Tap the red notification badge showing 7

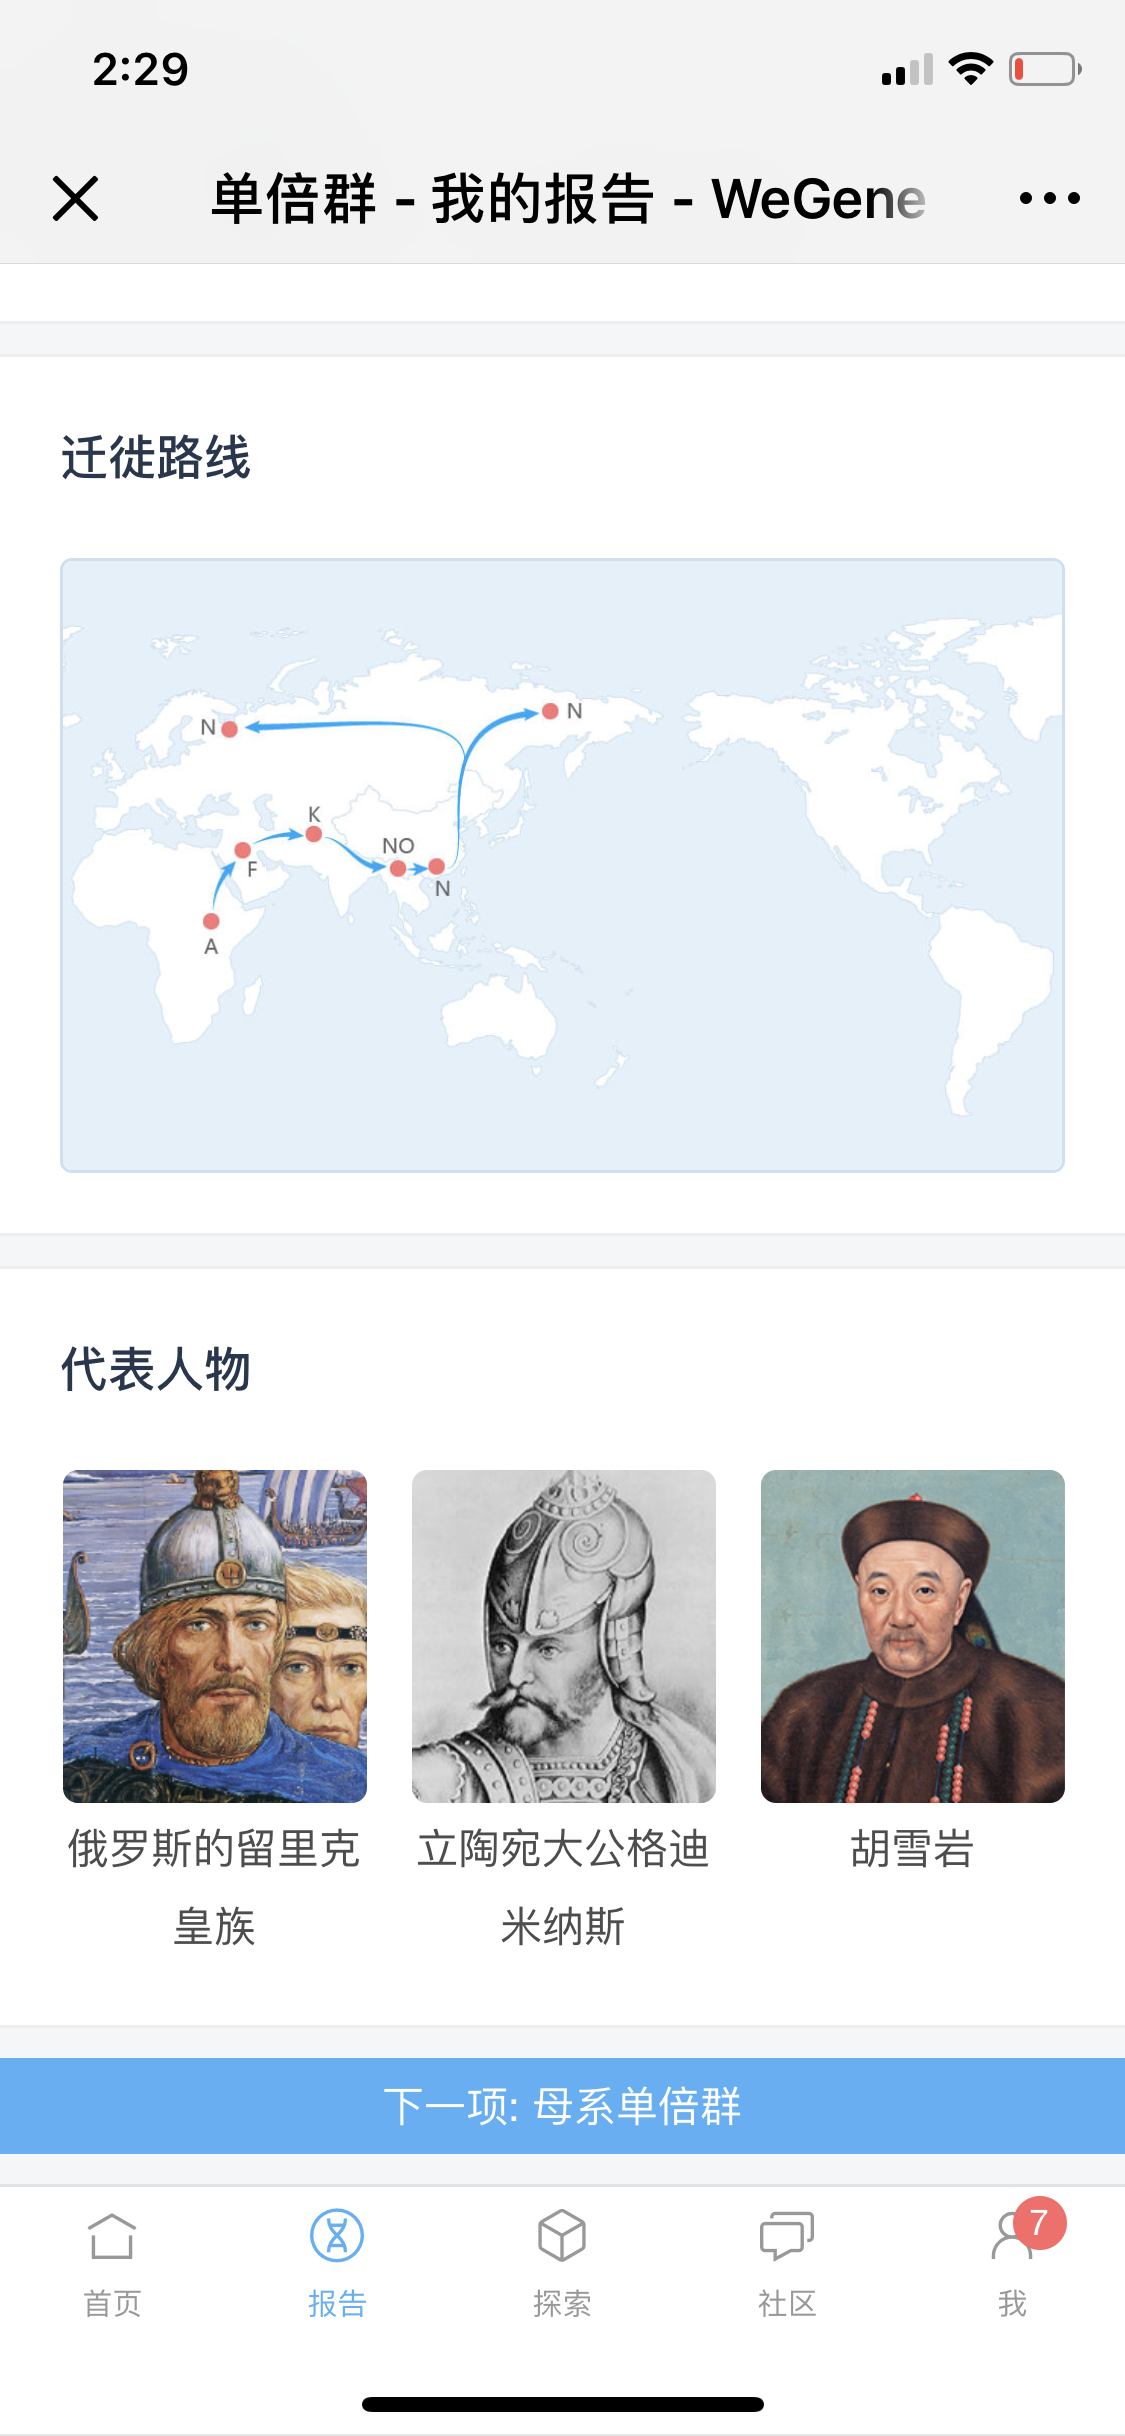click(1039, 2223)
